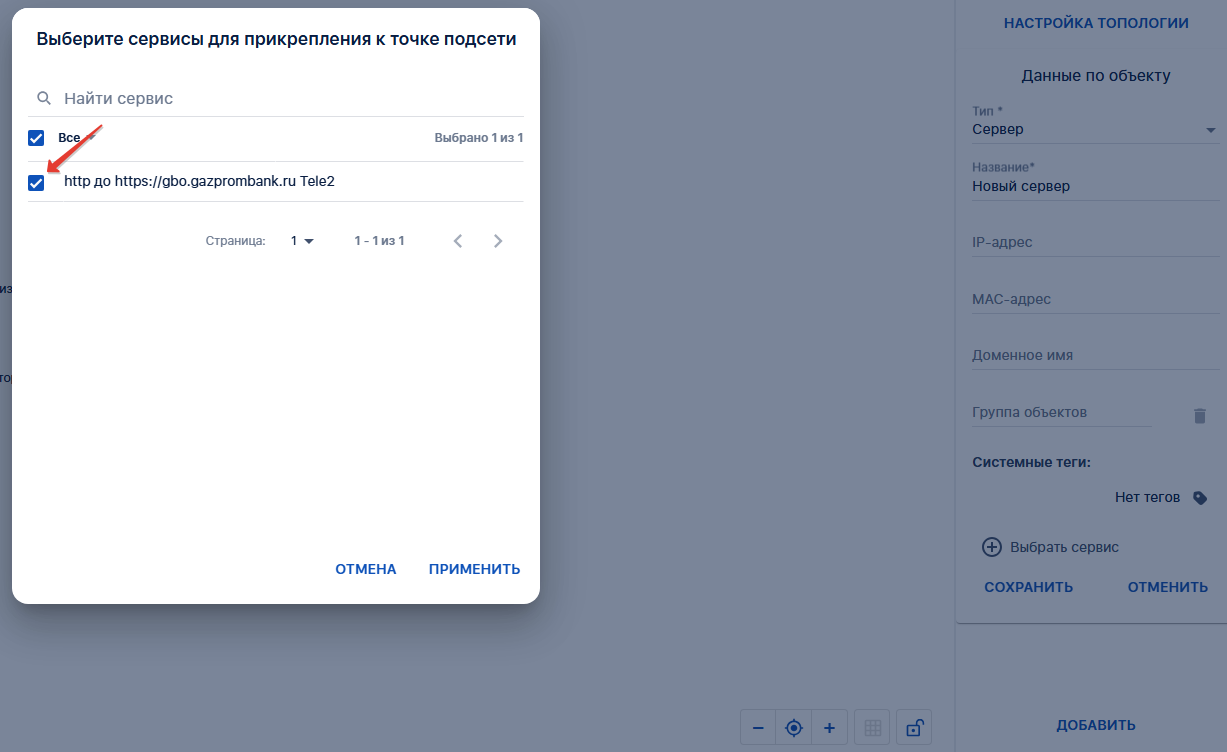Uncheck the gbo.gazprombank.ru Tele2 service checkbox
This screenshot has width=1227, height=752.
point(36,182)
